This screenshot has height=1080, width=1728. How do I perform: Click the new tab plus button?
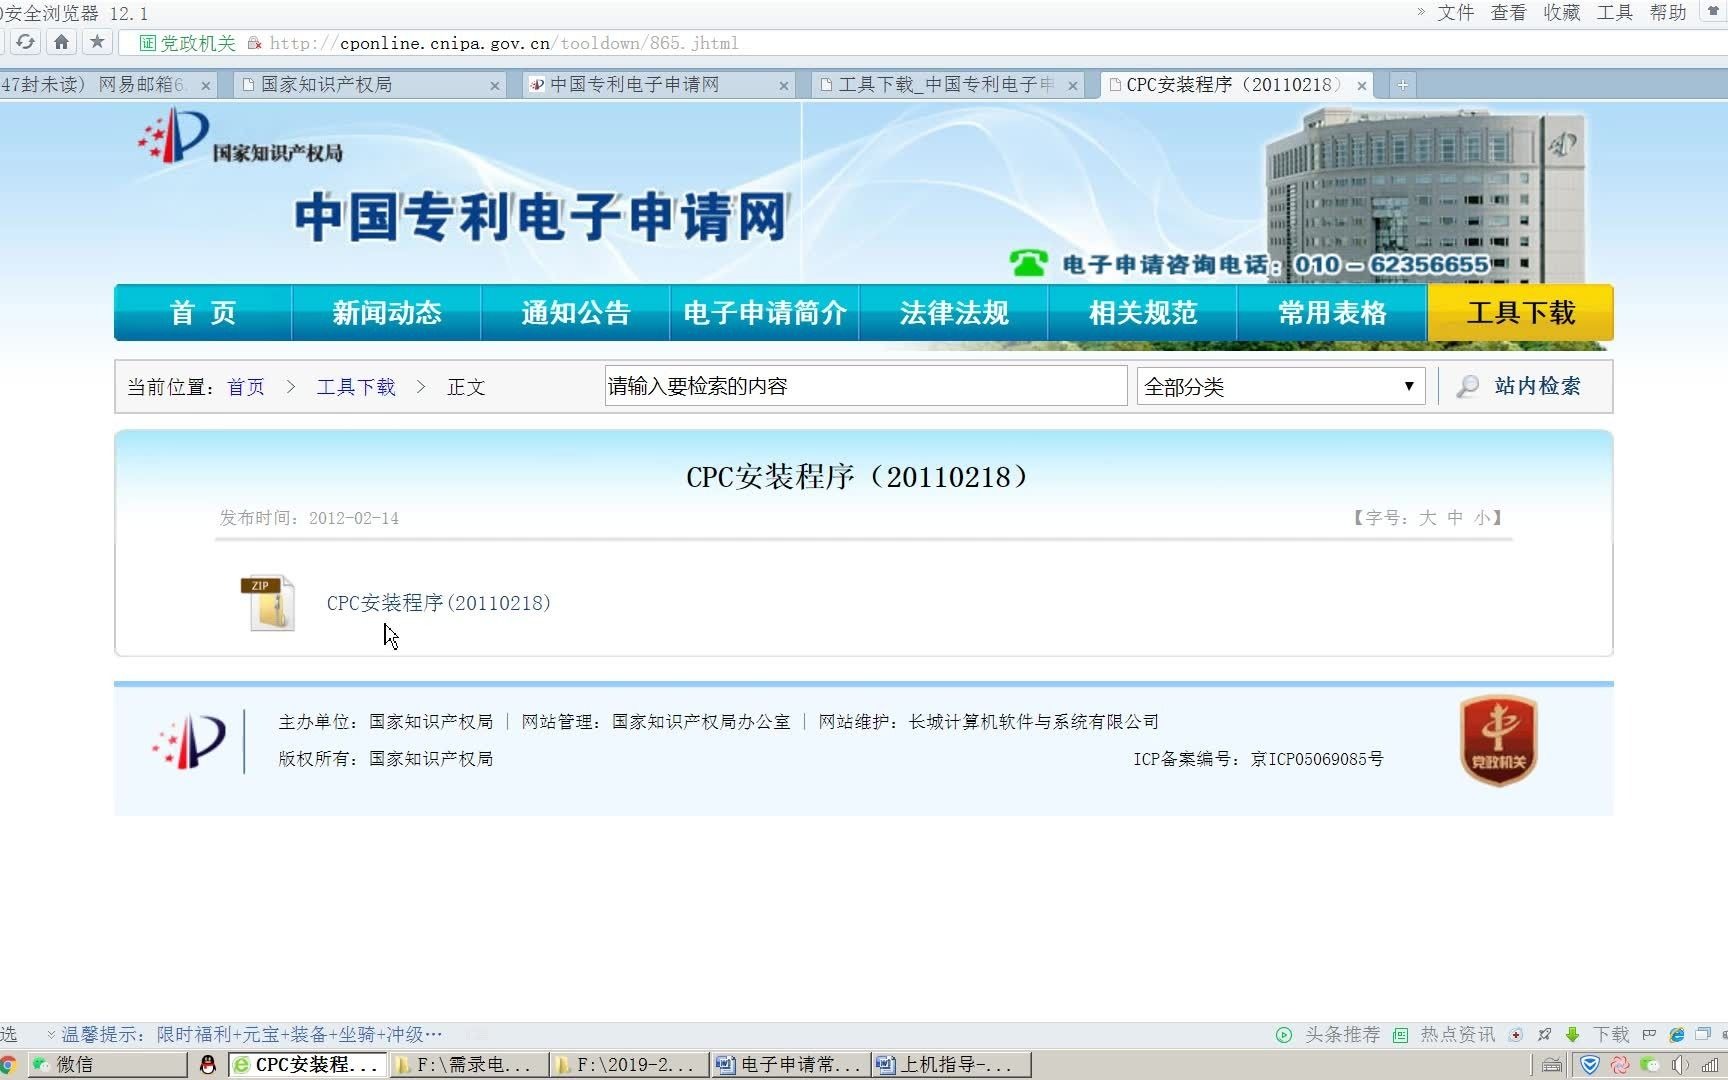pos(1402,85)
